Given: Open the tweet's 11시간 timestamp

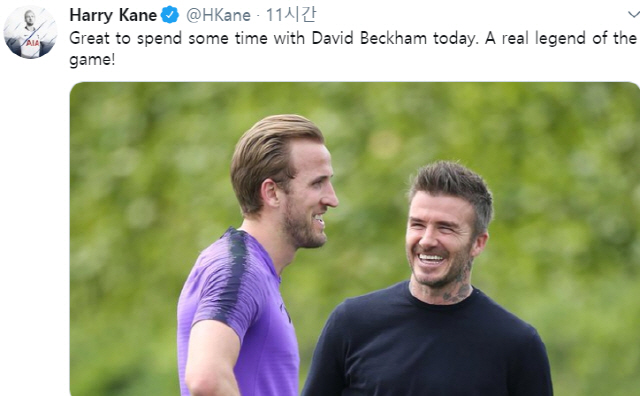Looking at the screenshot, I should tap(291, 15).
